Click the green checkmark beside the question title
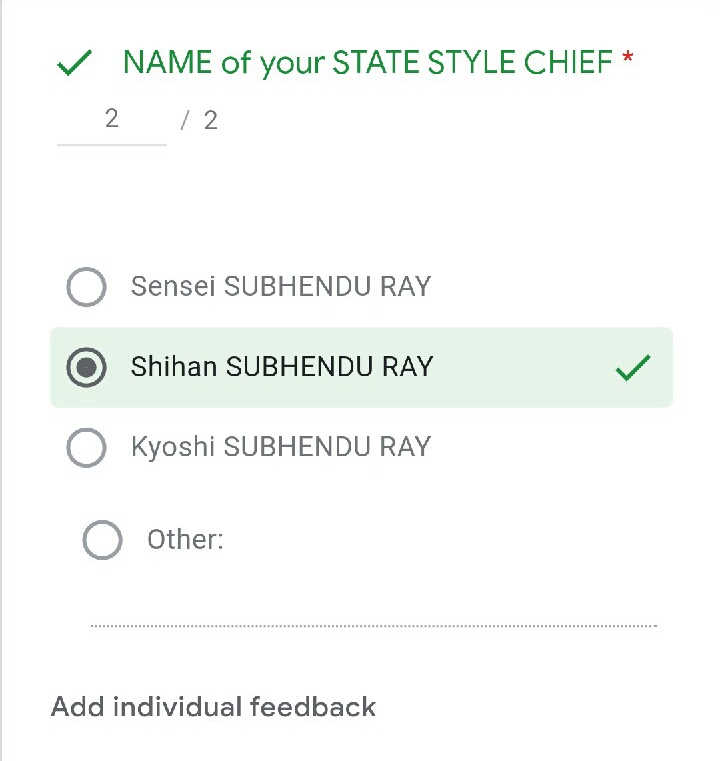The width and height of the screenshot is (720, 761). click(76, 64)
